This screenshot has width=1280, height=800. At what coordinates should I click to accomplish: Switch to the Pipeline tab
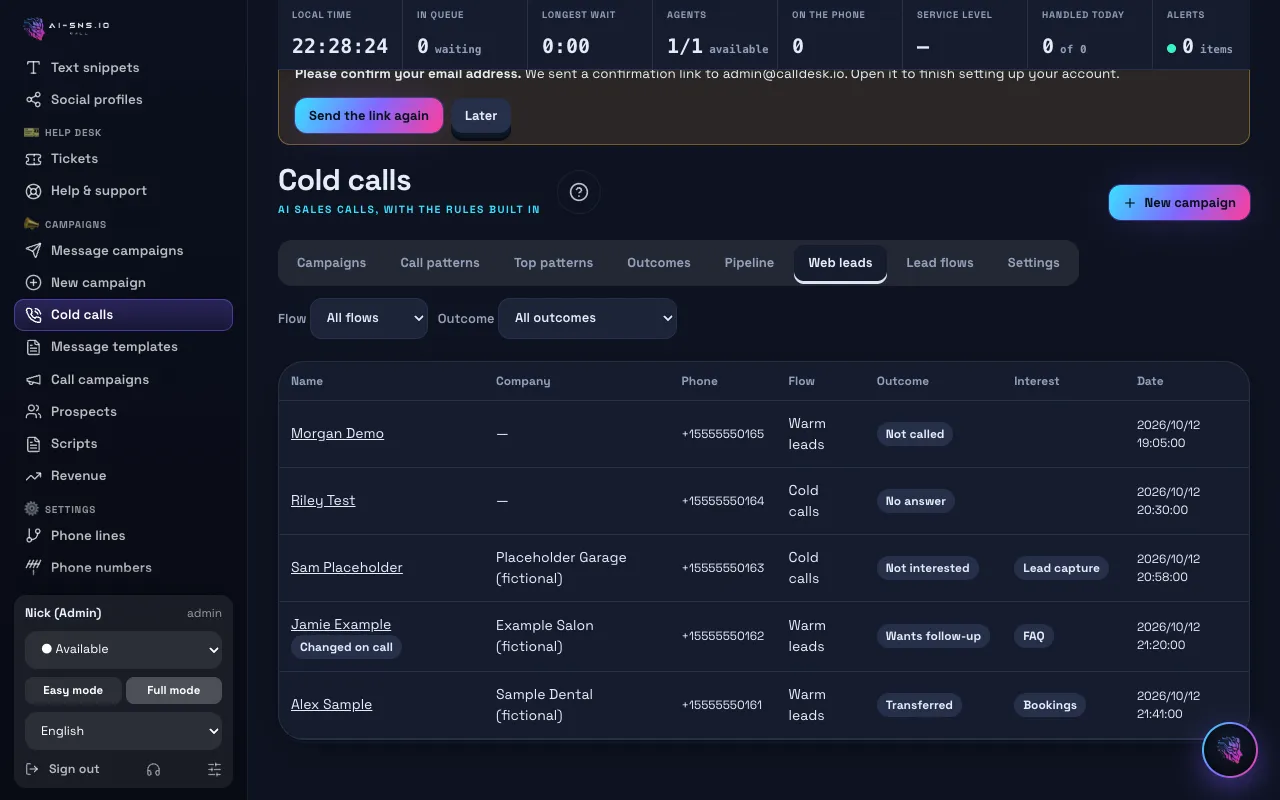[x=749, y=262]
